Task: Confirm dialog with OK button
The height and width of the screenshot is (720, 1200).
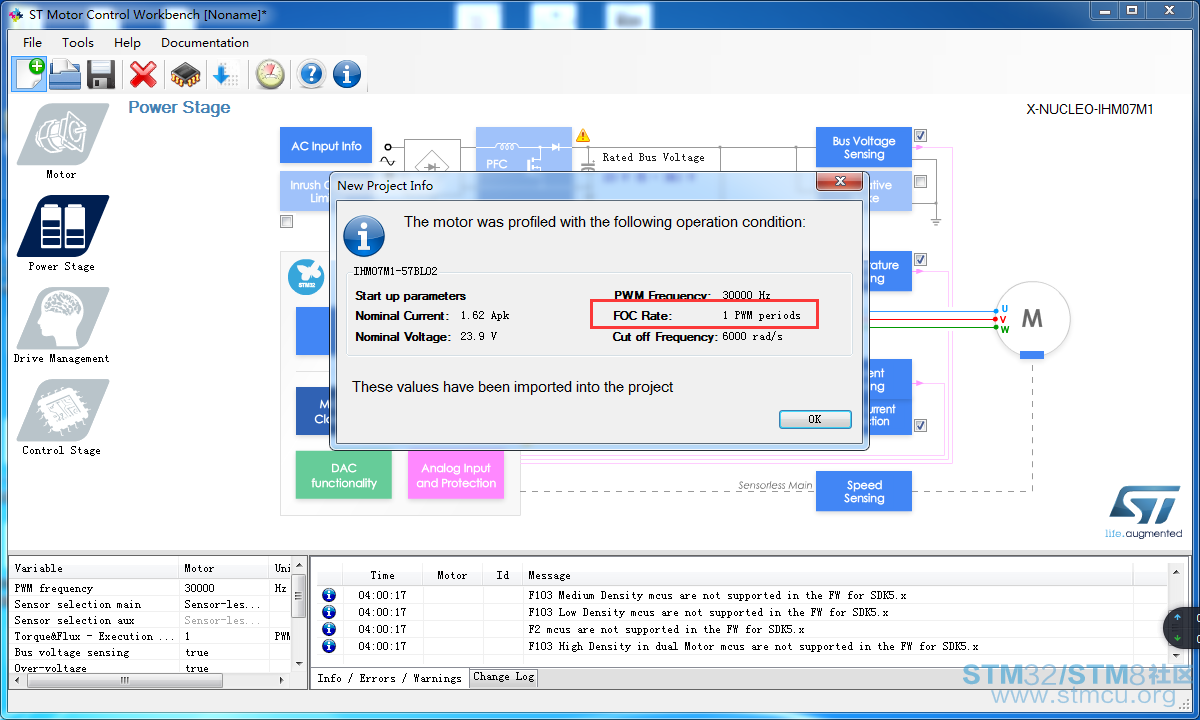Action: pyautogui.click(x=815, y=420)
